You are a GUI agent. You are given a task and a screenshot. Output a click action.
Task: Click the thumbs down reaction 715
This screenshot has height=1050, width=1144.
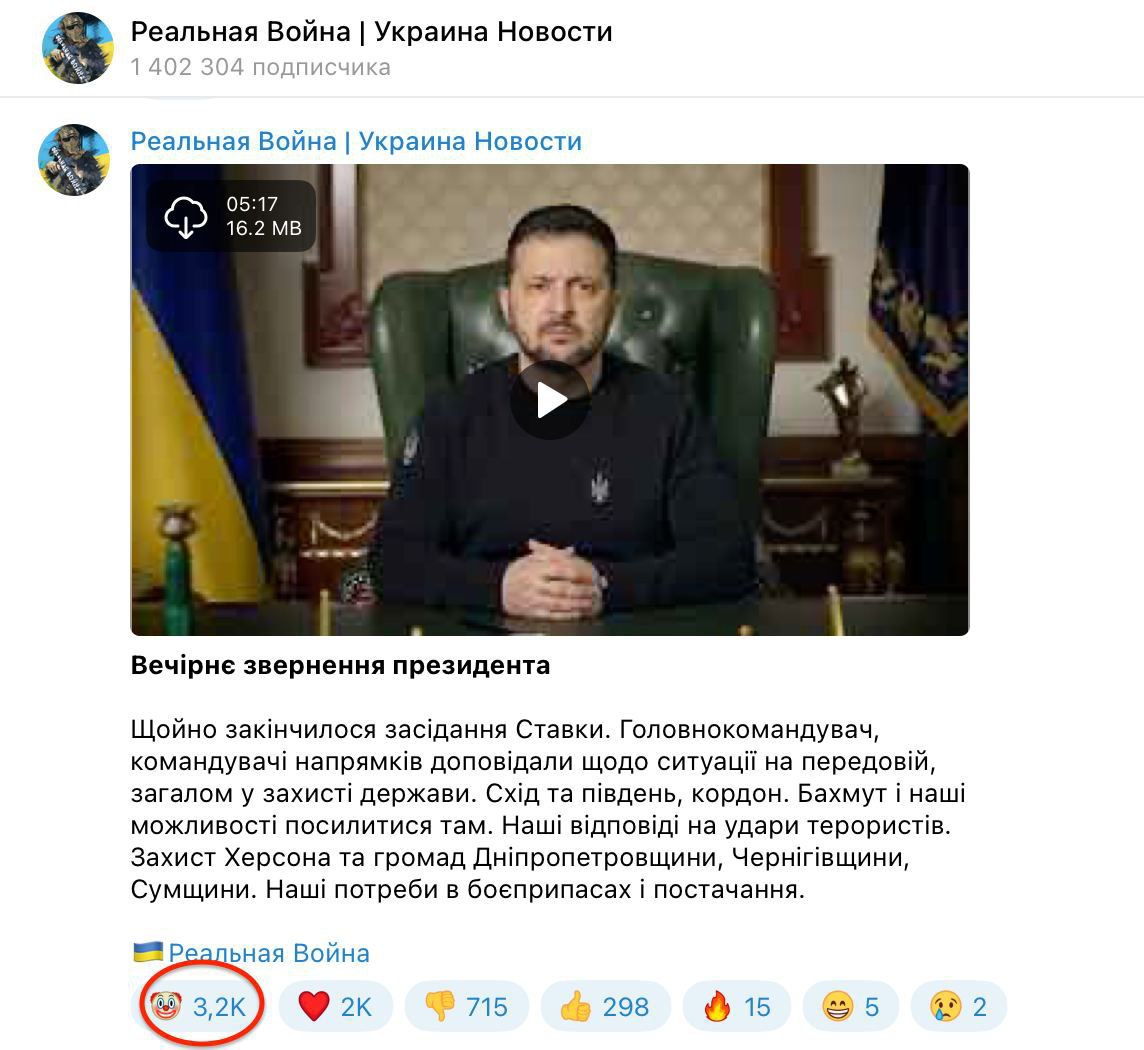tap(466, 1006)
